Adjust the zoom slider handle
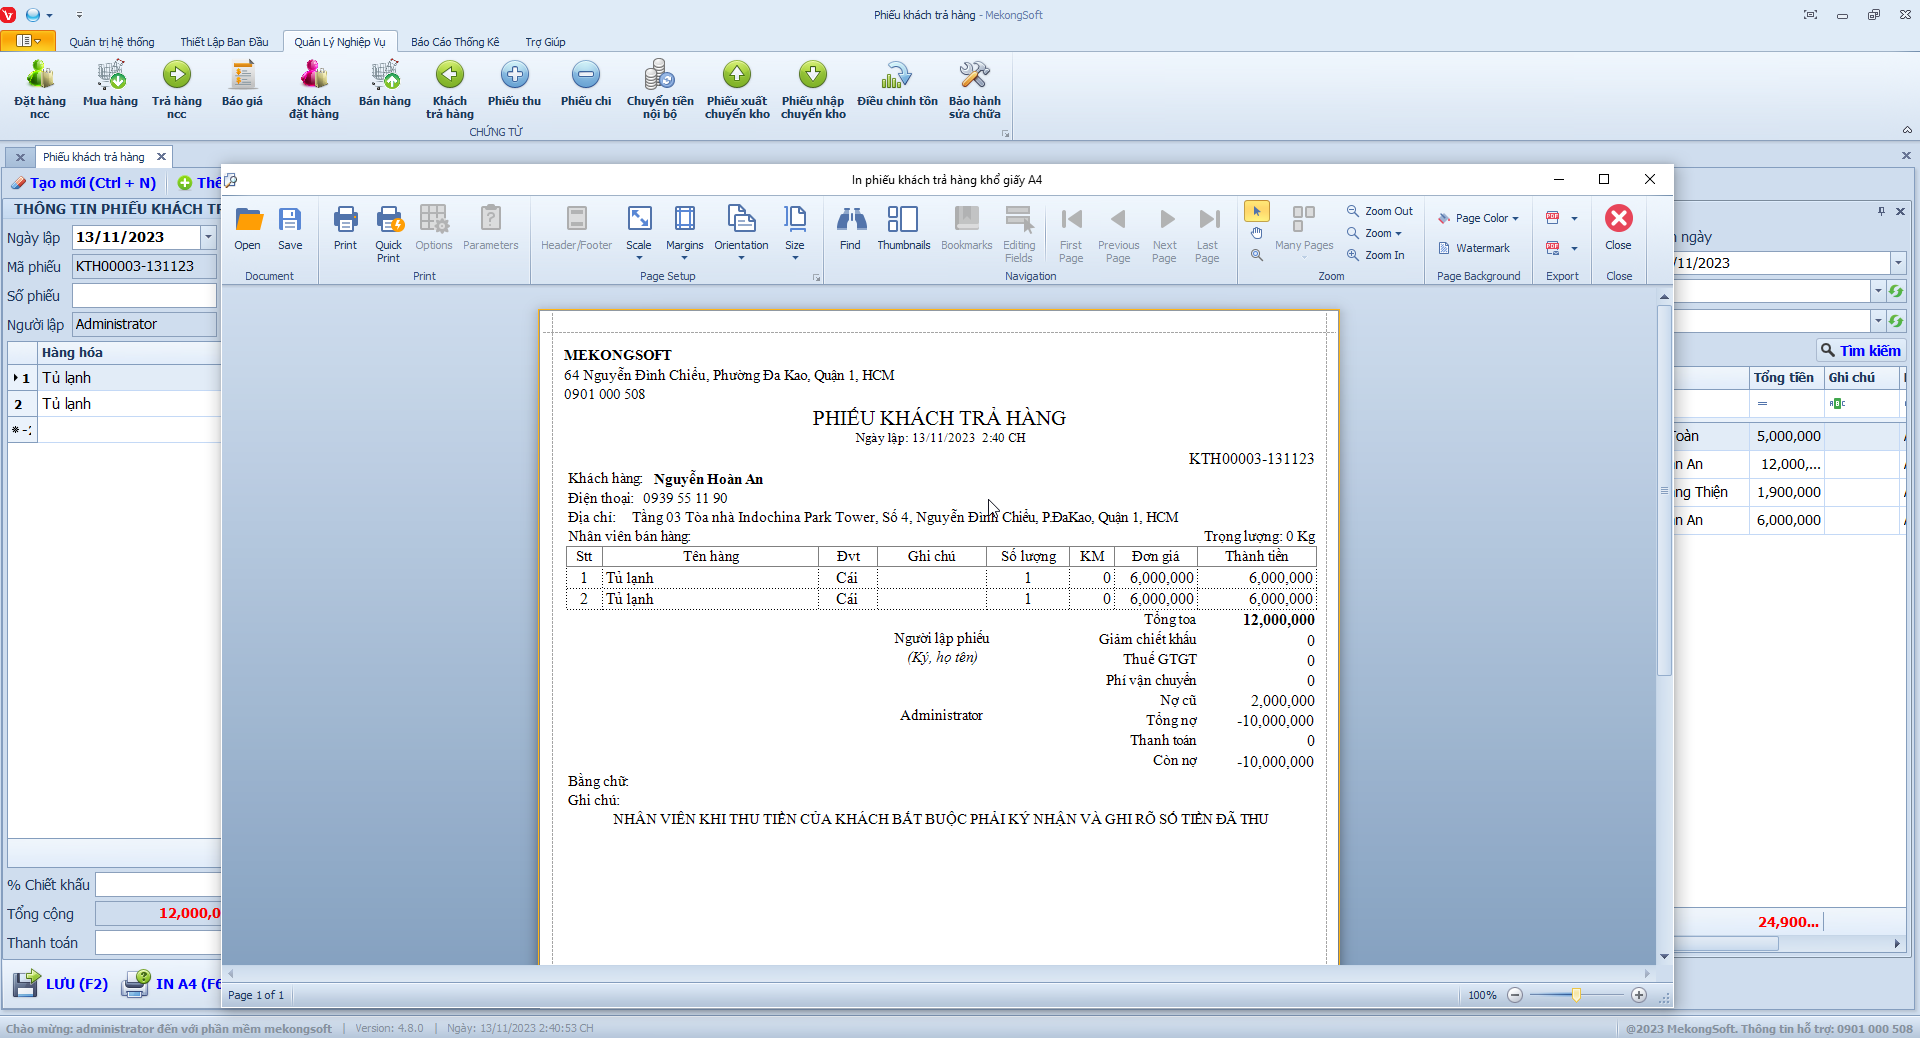Viewport: 1920px width, 1038px height. [1576, 995]
